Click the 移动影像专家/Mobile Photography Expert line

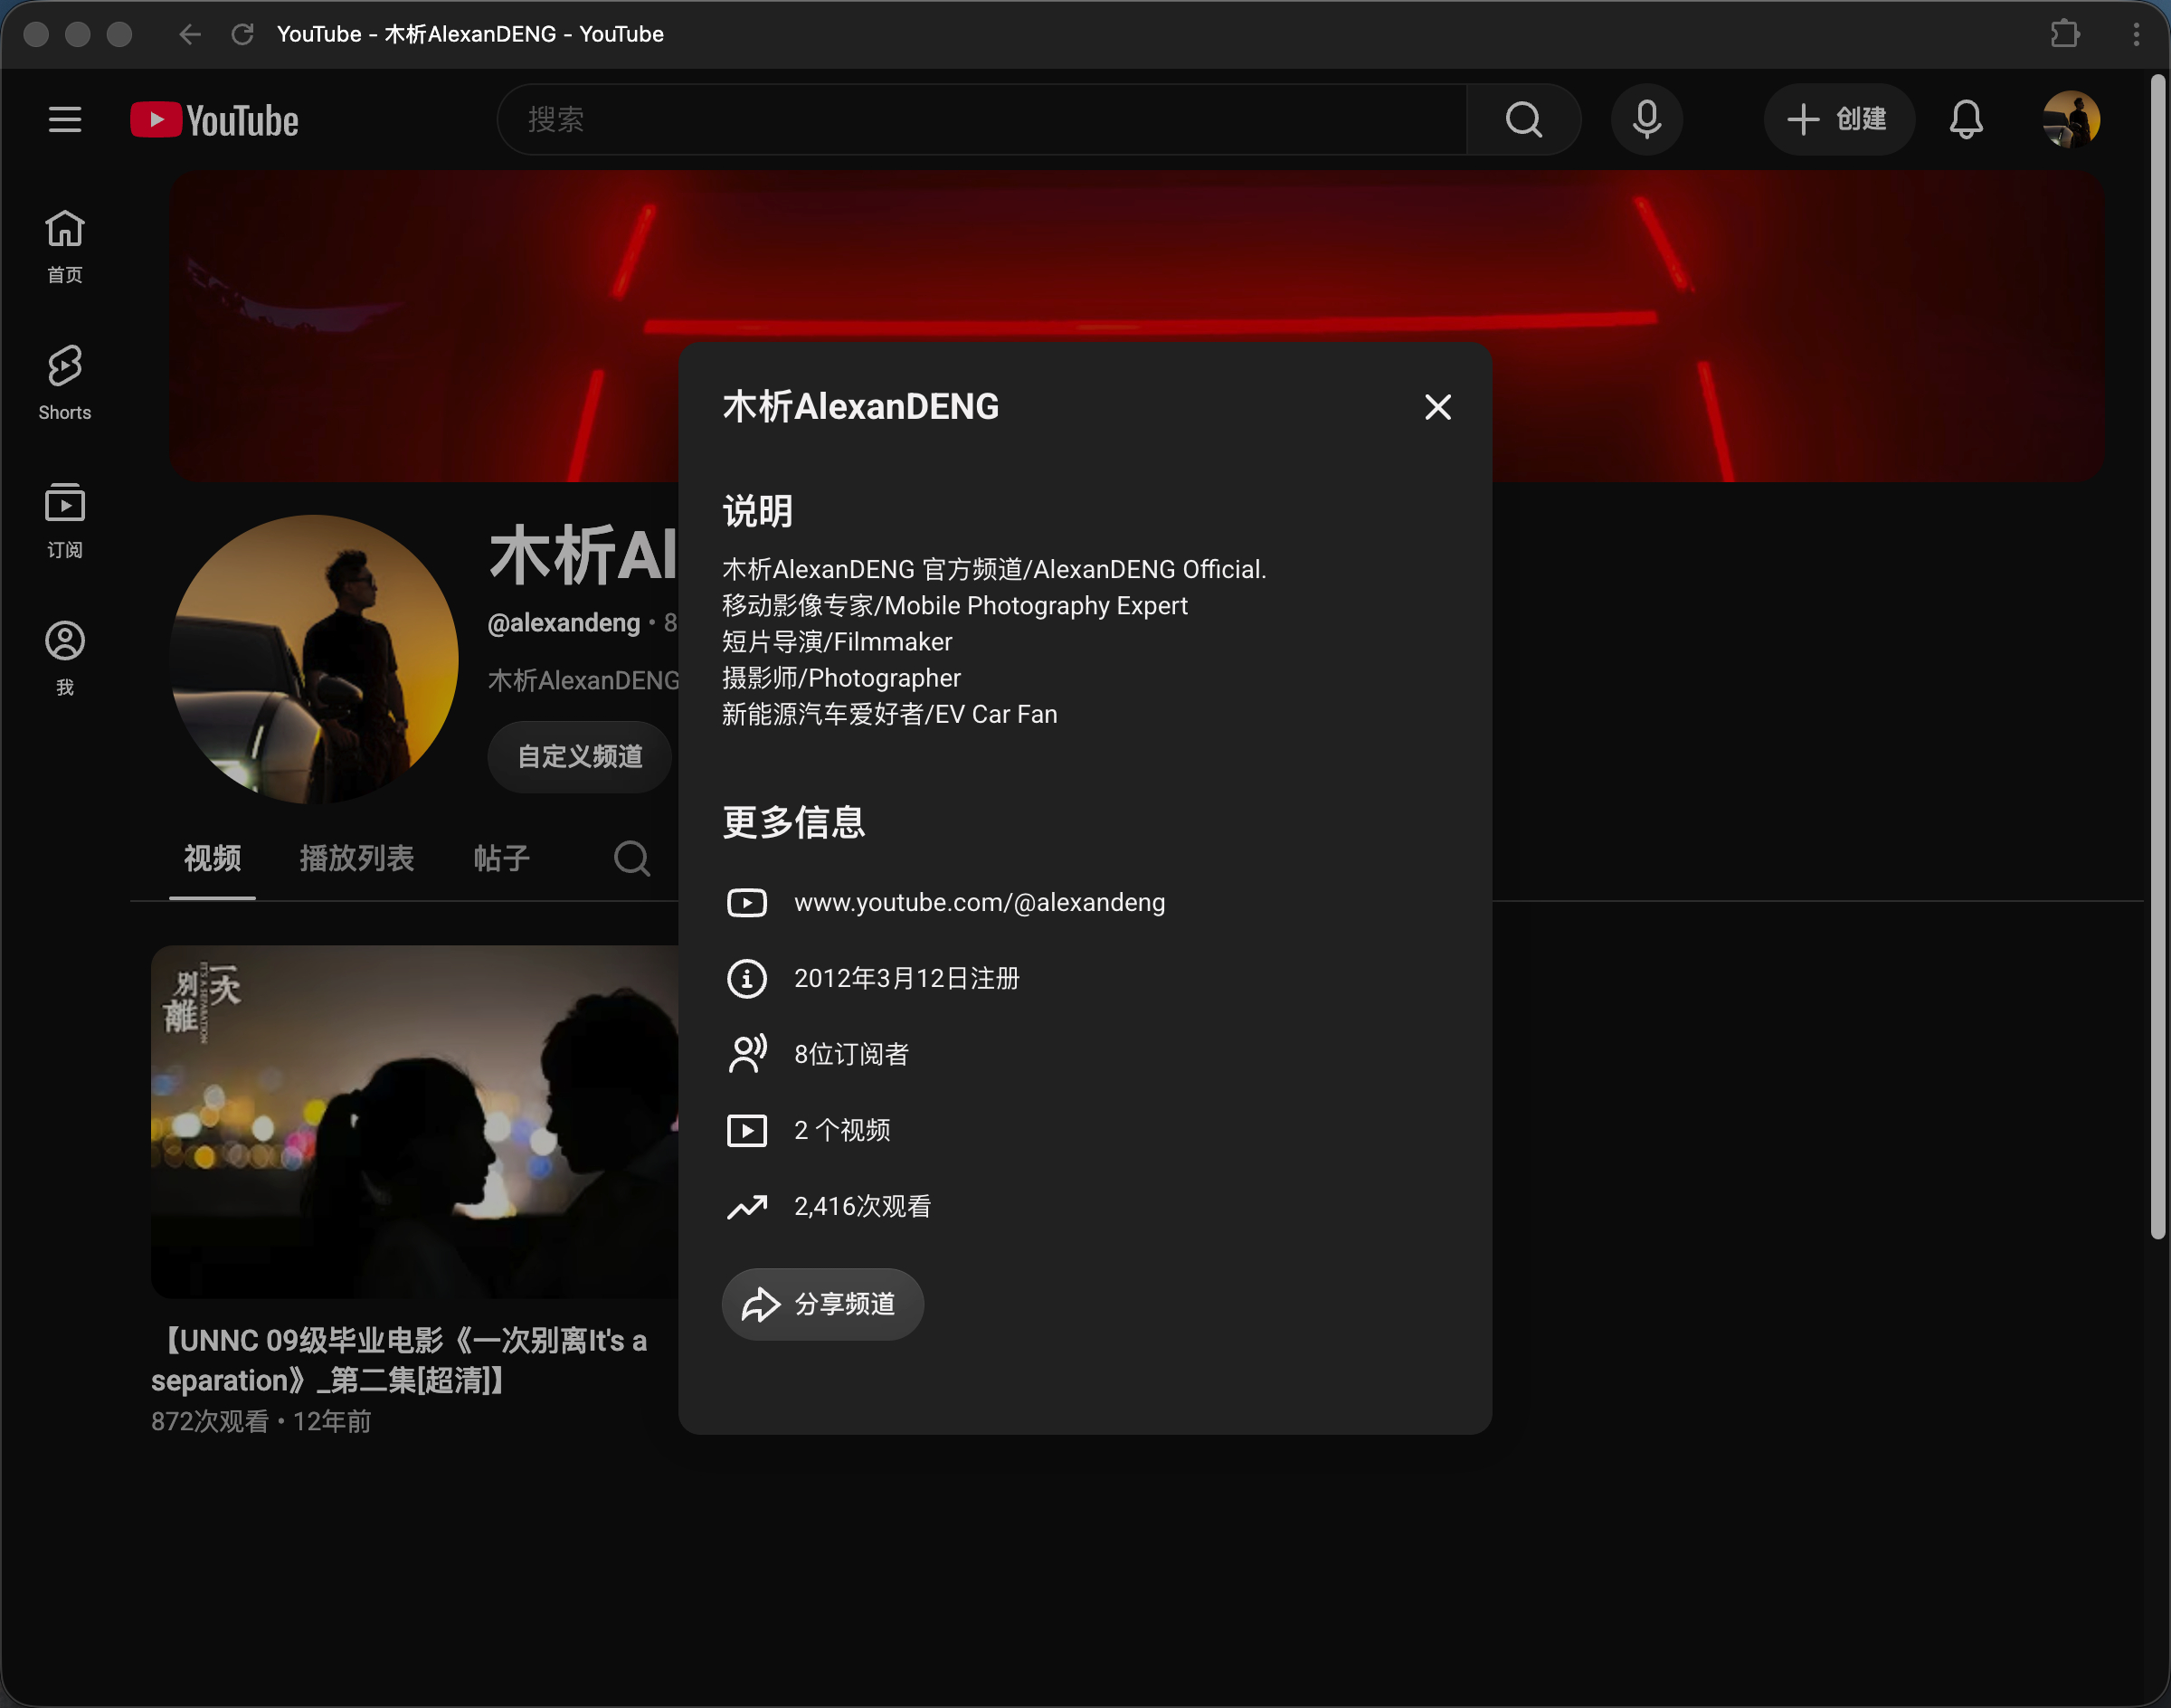tap(955, 606)
